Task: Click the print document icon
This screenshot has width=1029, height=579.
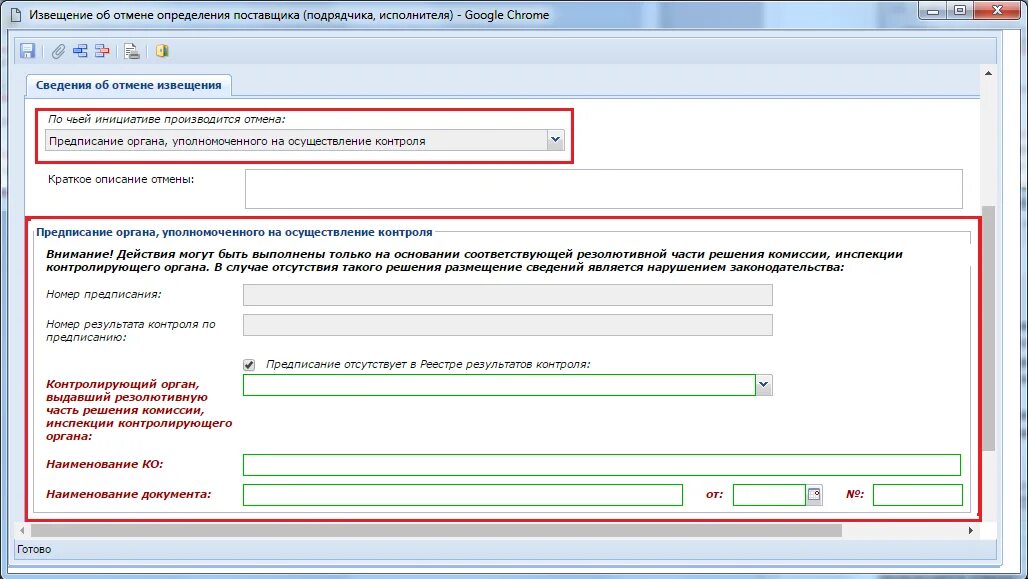Action: click(x=131, y=51)
